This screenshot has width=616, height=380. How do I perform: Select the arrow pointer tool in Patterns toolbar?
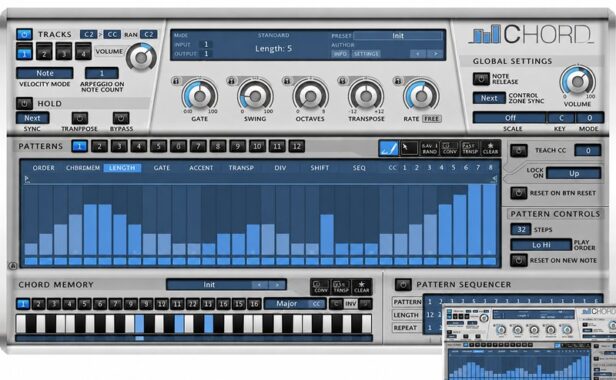409,149
